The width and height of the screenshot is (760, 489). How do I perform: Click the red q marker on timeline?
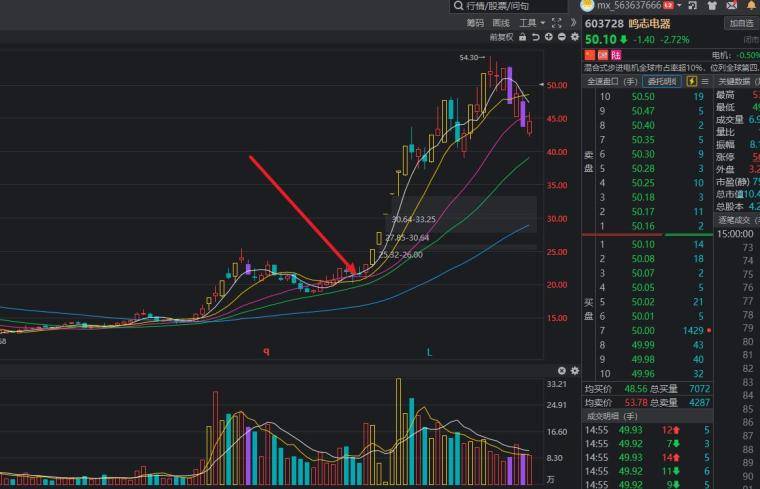266,351
